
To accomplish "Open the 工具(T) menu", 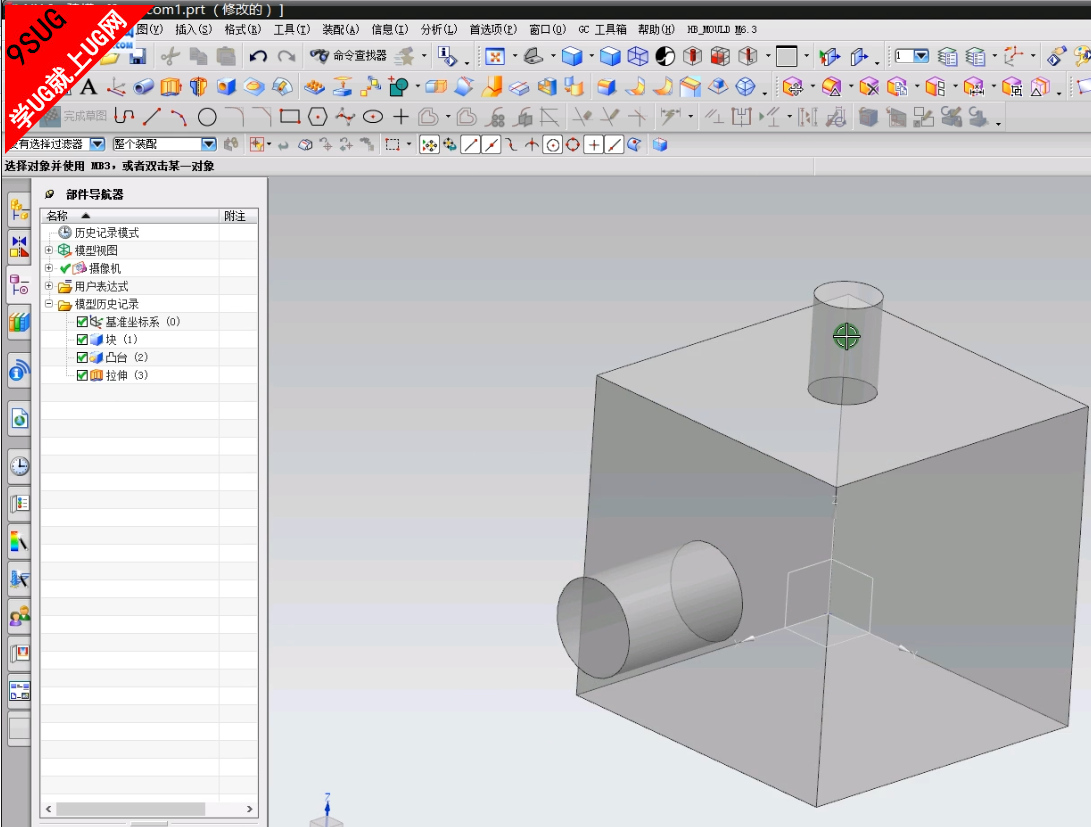I will point(292,29).
